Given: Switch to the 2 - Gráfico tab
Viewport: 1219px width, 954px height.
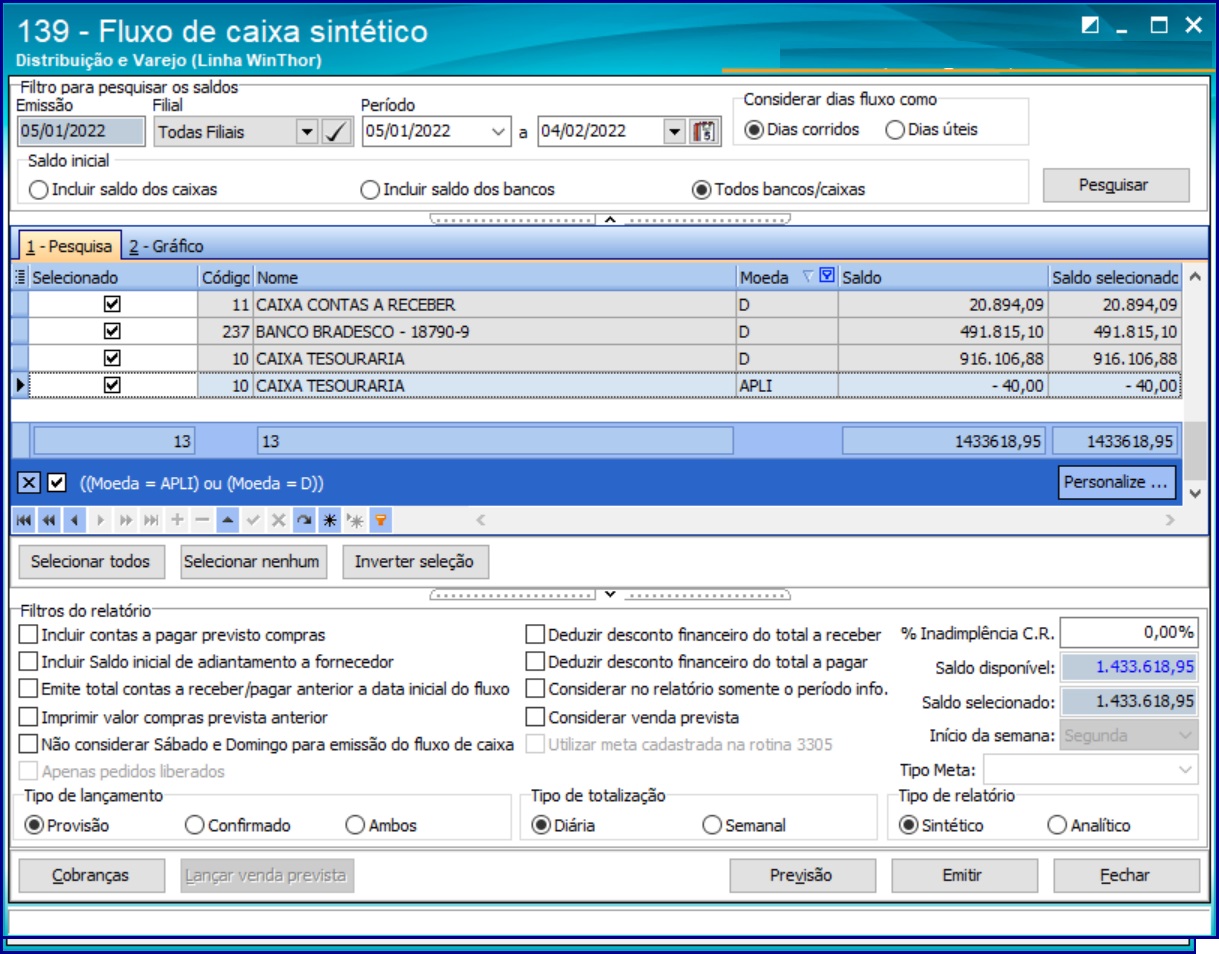Looking at the screenshot, I should pos(166,246).
